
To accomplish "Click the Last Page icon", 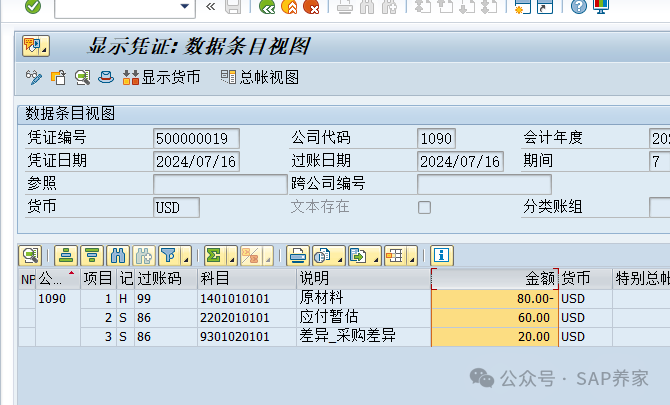I will point(489,6).
